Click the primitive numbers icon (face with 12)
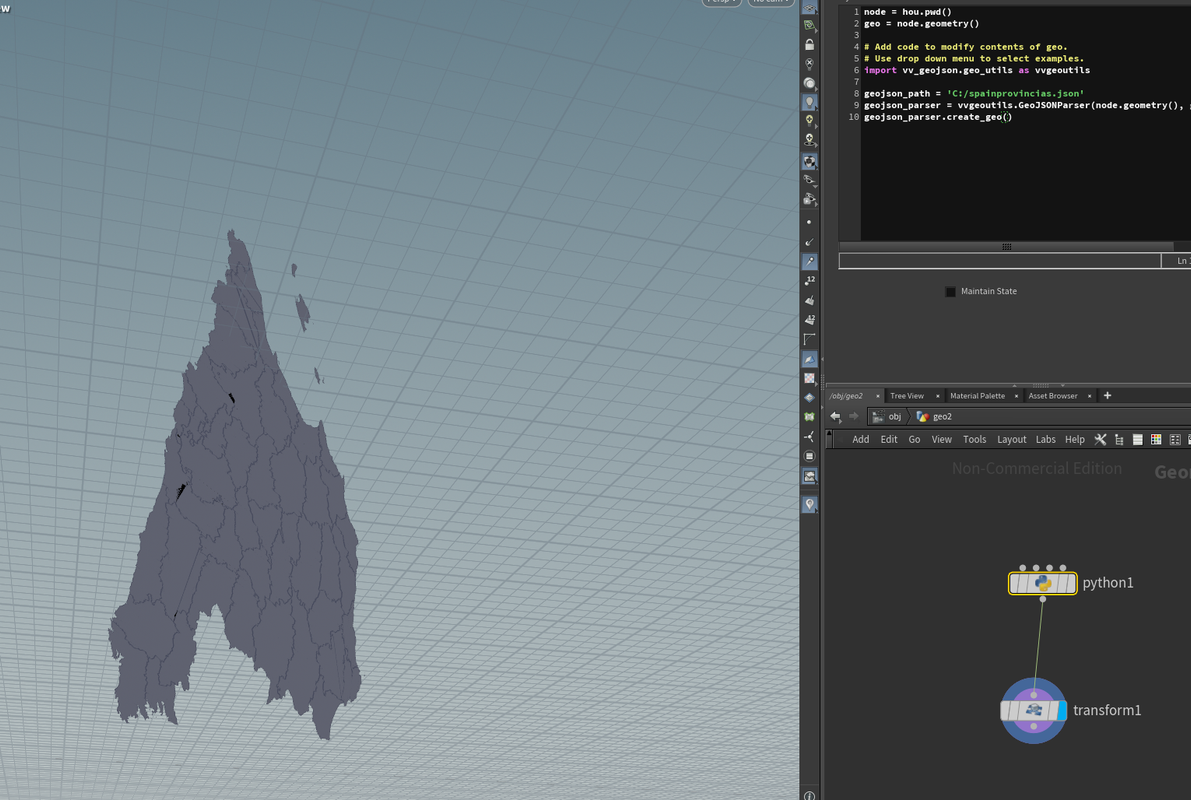This screenshot has height=800, width=1191. [810, 320]
